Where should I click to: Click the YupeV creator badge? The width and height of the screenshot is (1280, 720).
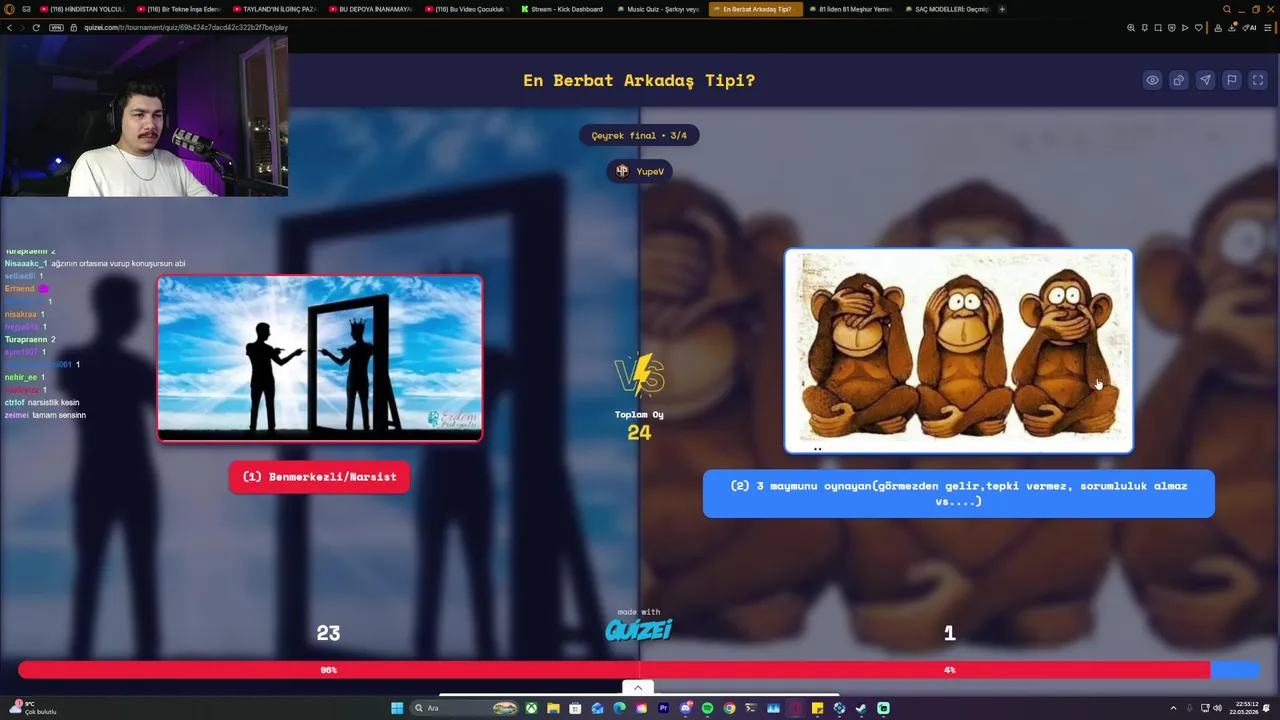pyautogui.click(x=639, y=171)
